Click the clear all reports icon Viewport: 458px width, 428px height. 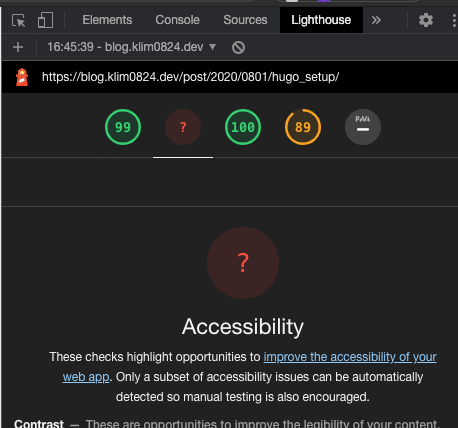click(238, 47)
